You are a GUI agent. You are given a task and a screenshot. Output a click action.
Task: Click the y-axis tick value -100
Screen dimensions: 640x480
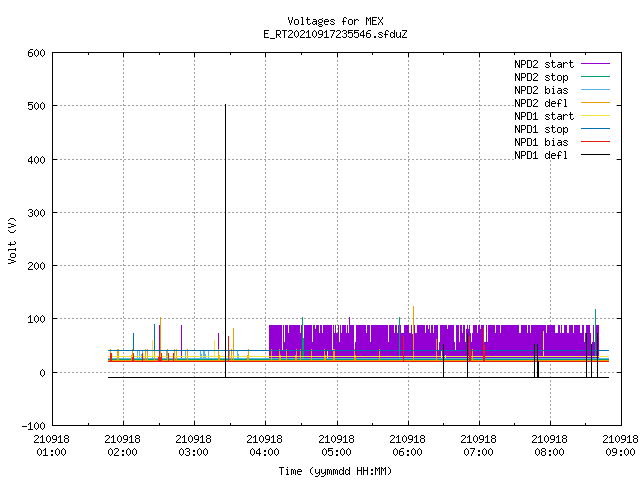[x=33, y=426]
